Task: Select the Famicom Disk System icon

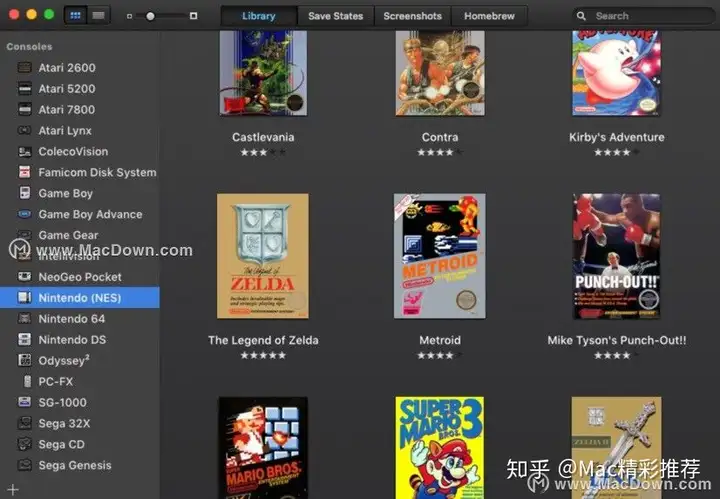Action: (24, 172)
